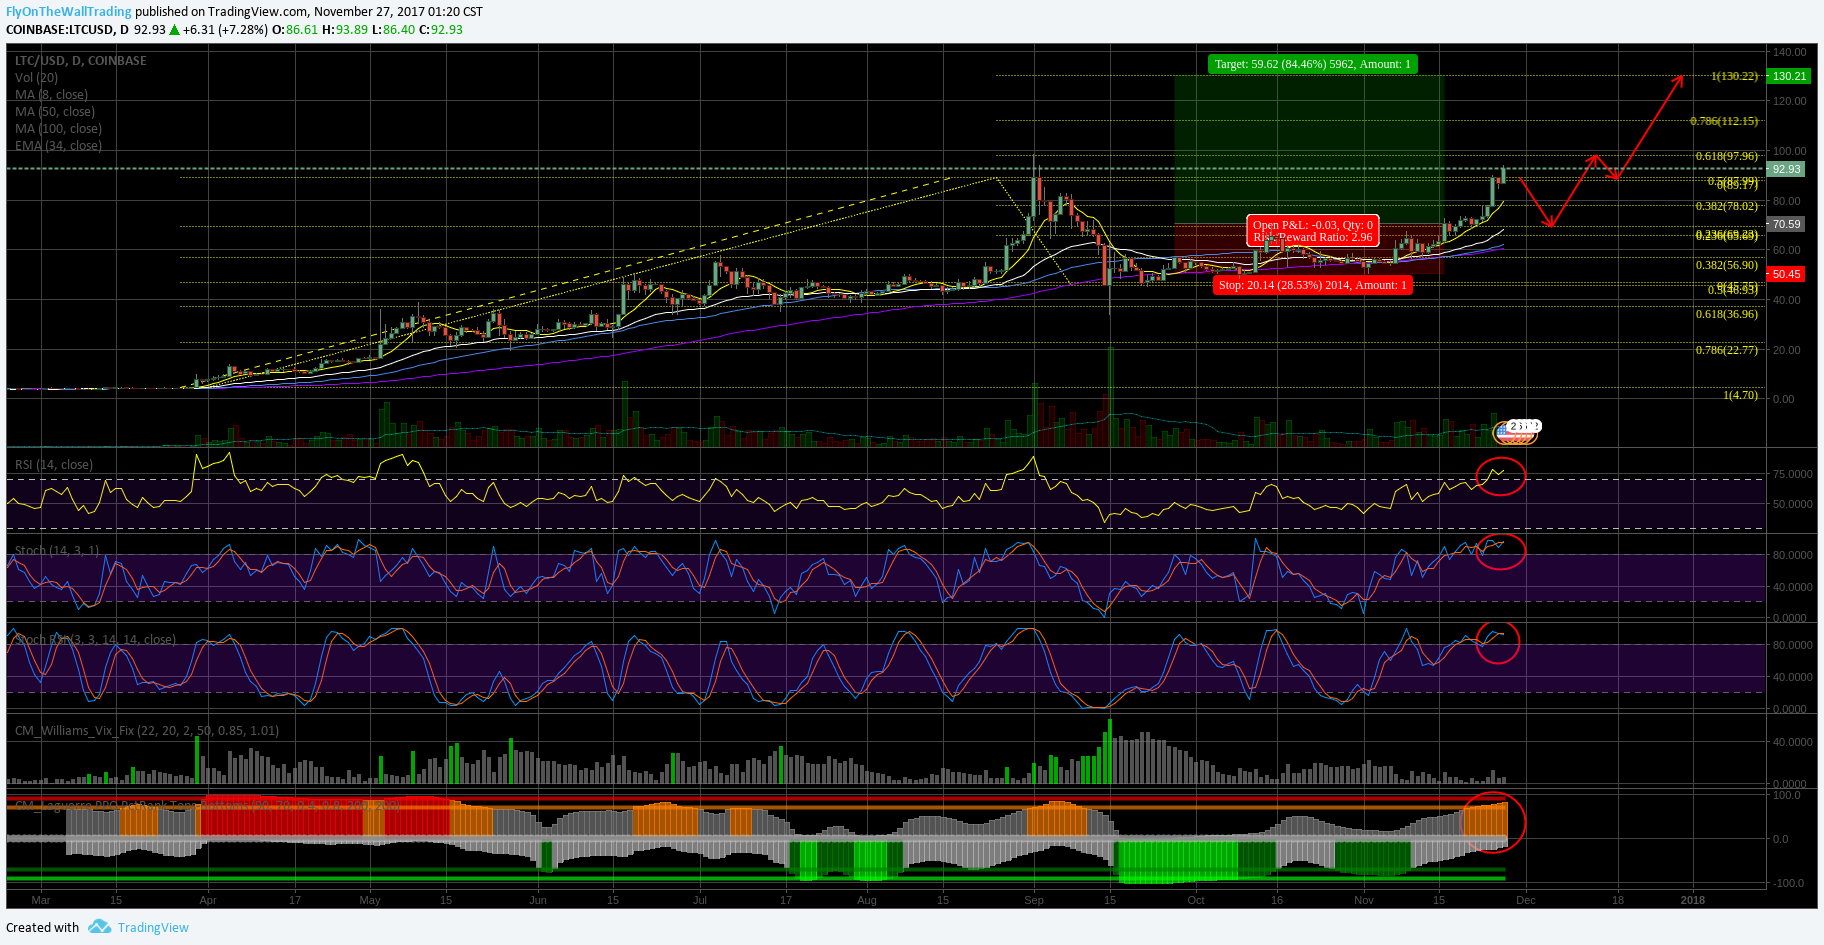Select the Stoch RSI pane label
This screenshot has width=1824, height=945.
(x=95, y=640)
